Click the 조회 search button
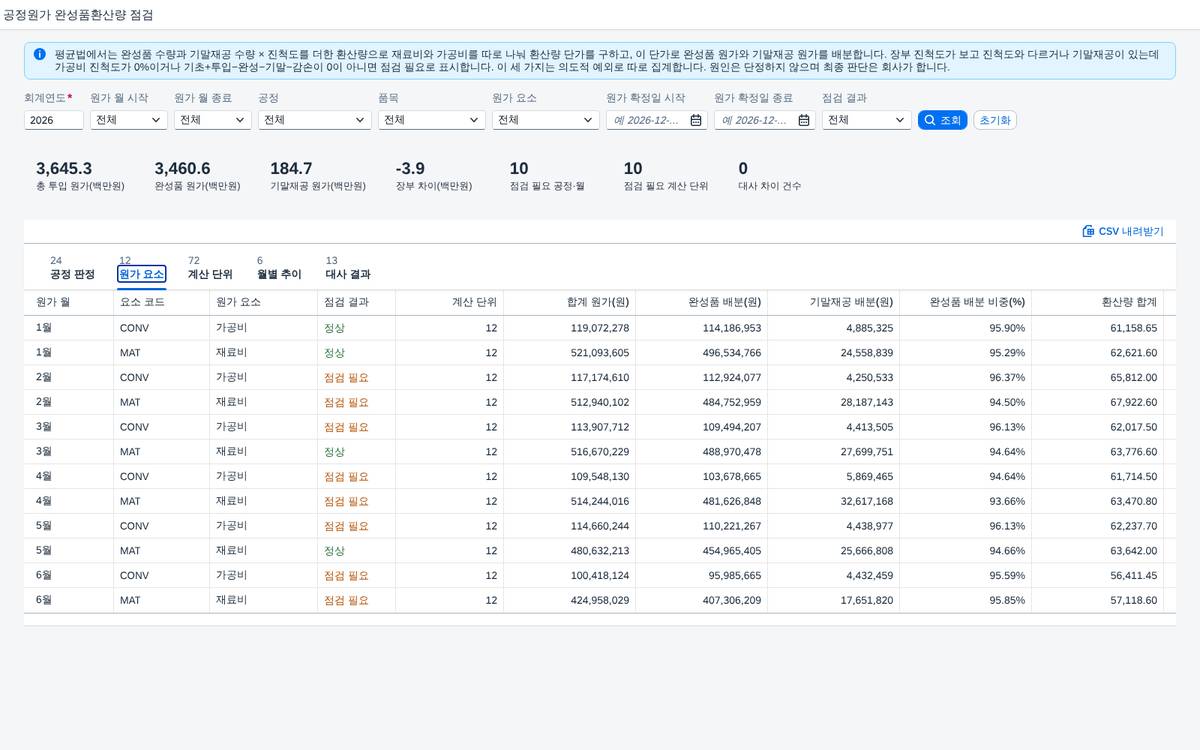The width and height of the screenshot is (1200, 750). click(942, 120)
